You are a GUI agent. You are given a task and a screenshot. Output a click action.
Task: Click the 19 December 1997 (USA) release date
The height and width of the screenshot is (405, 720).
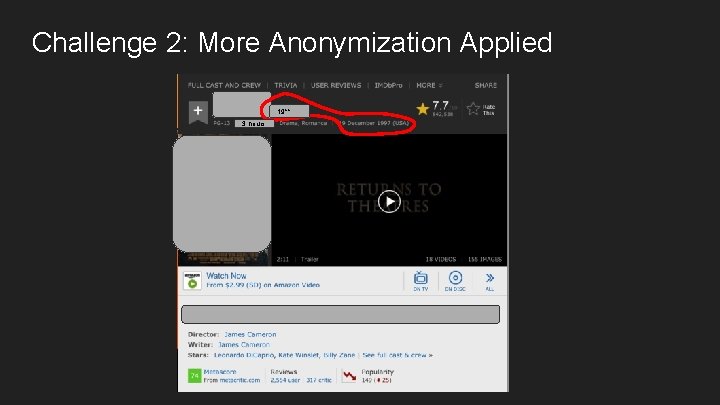coord(374,123)
